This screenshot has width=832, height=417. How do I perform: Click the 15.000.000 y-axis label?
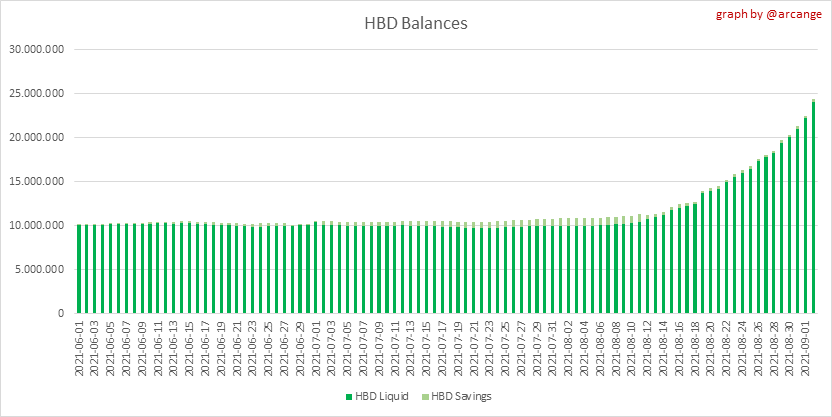click(x=36, y=181)
